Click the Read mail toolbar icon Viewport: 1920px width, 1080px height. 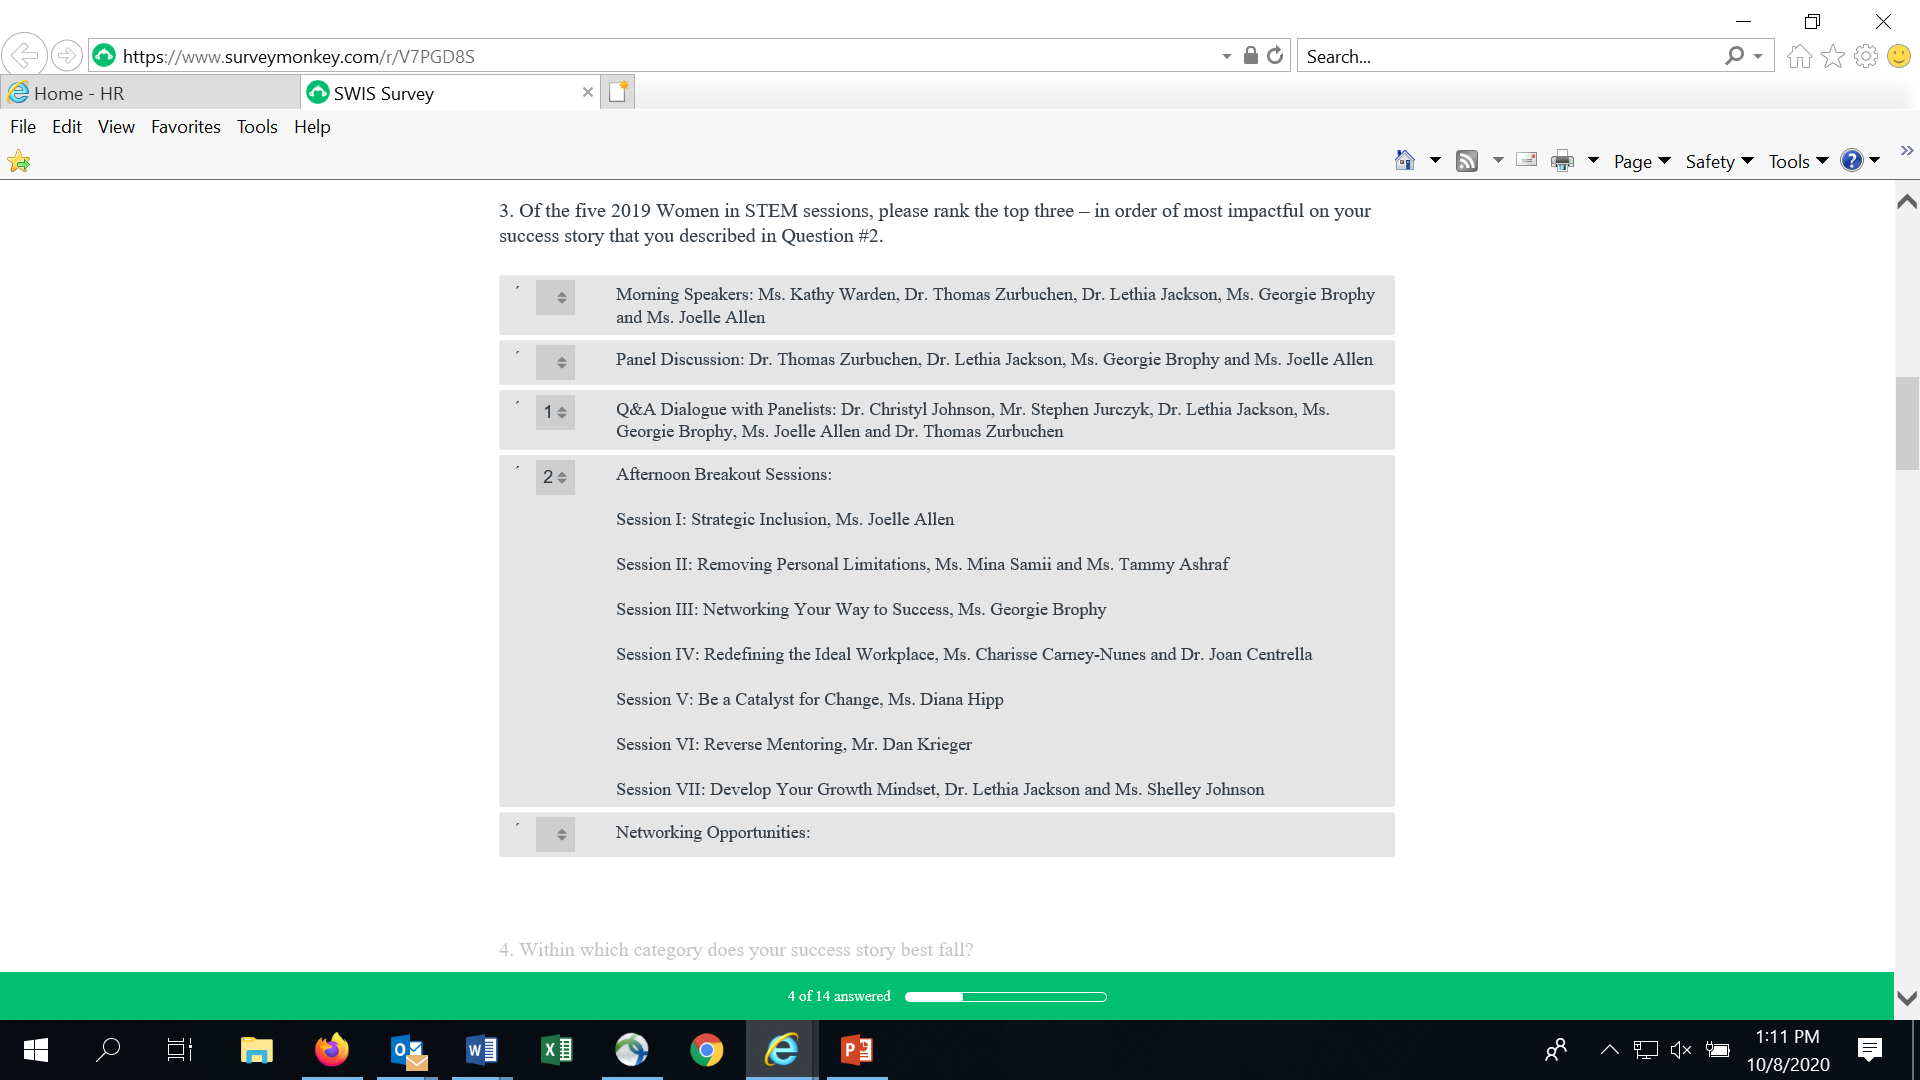[1526, 160]
